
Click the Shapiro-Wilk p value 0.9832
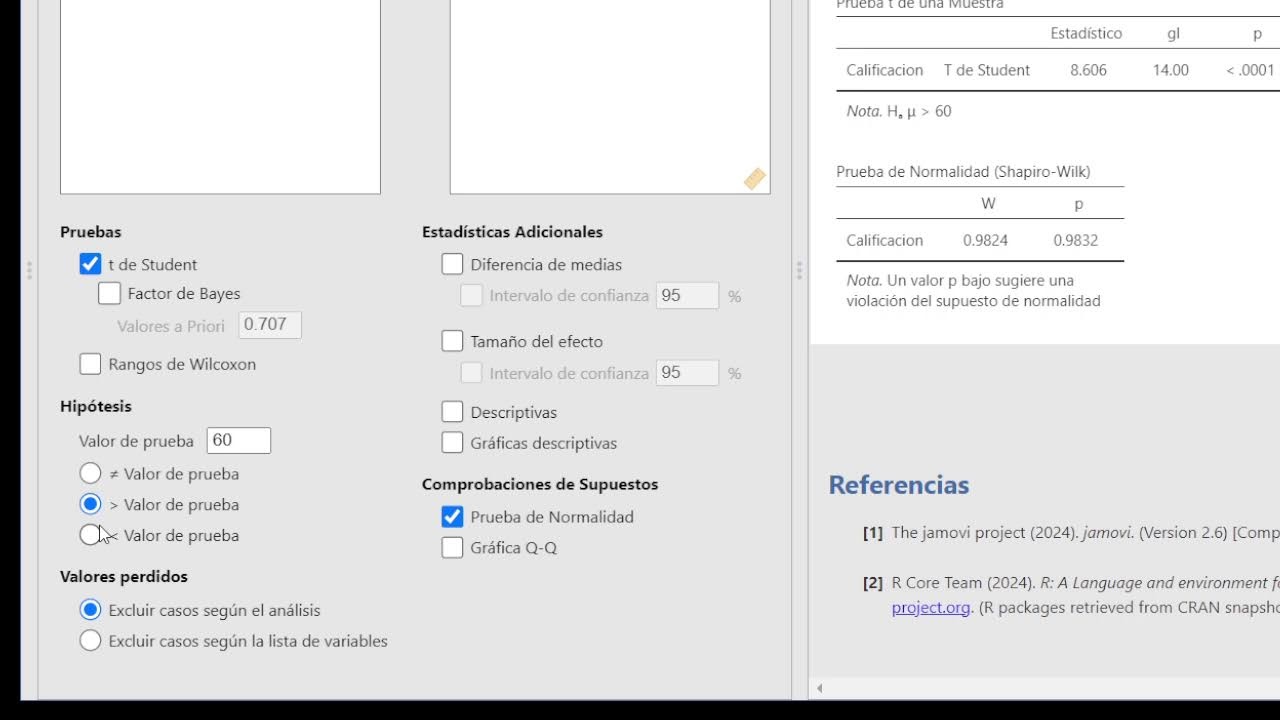coord(1075,240)
